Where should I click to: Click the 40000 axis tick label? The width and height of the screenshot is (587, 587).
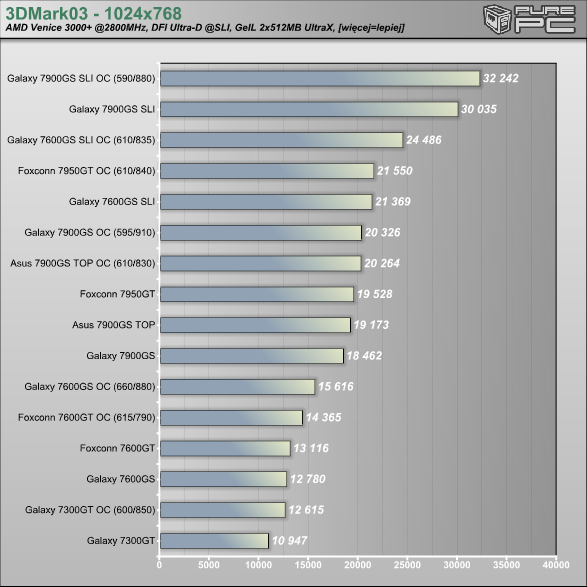point(556,565)
